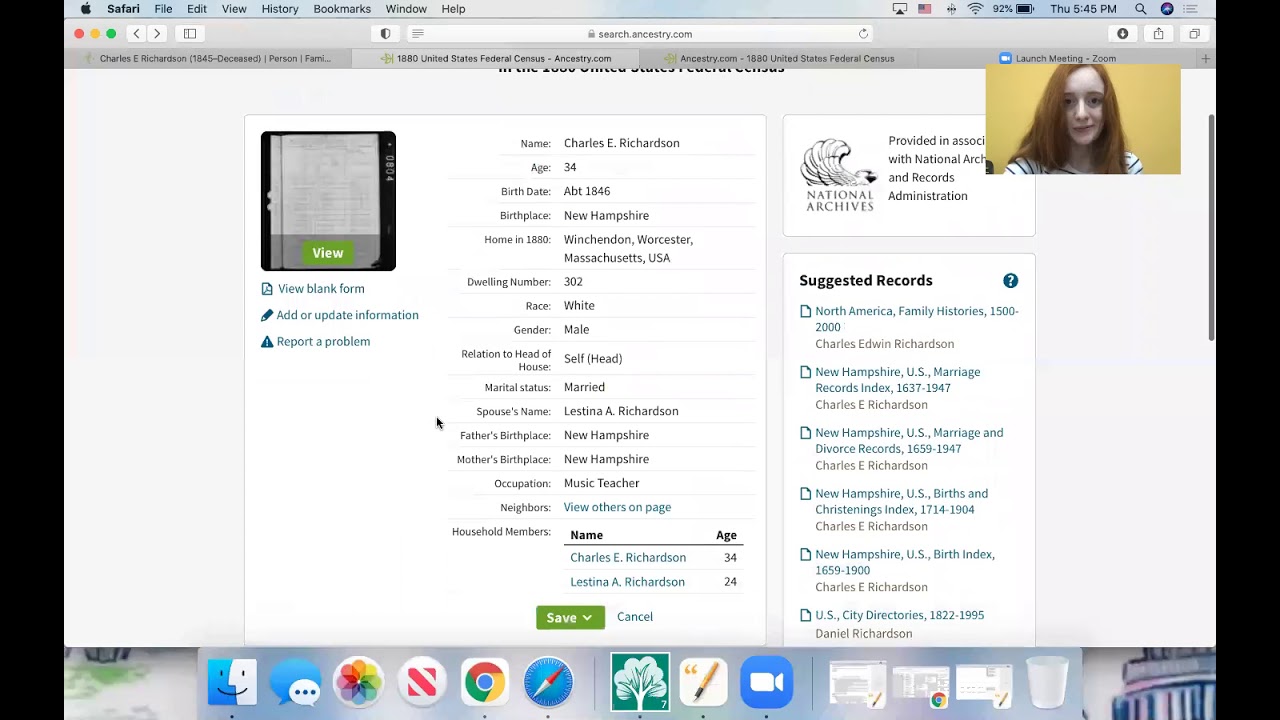Open Zoom from the Dock
The image size is (1280, 720).
click(x=766, y=682)
